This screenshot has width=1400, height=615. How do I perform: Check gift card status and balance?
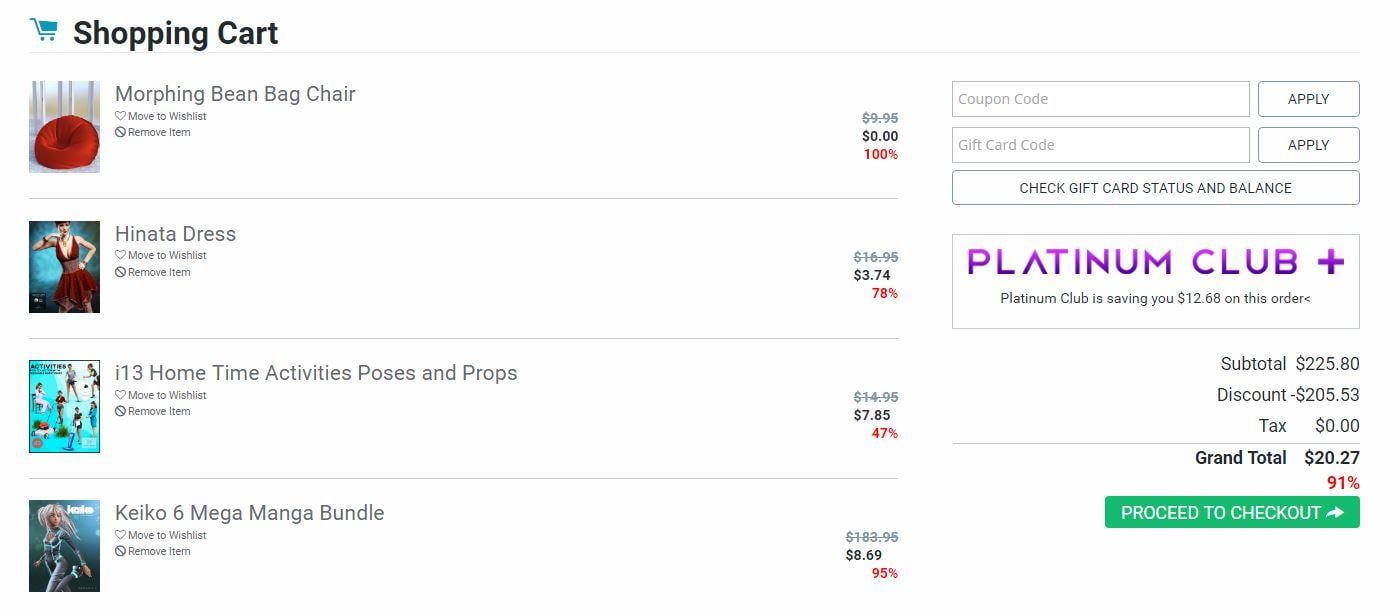point(1155,188)
